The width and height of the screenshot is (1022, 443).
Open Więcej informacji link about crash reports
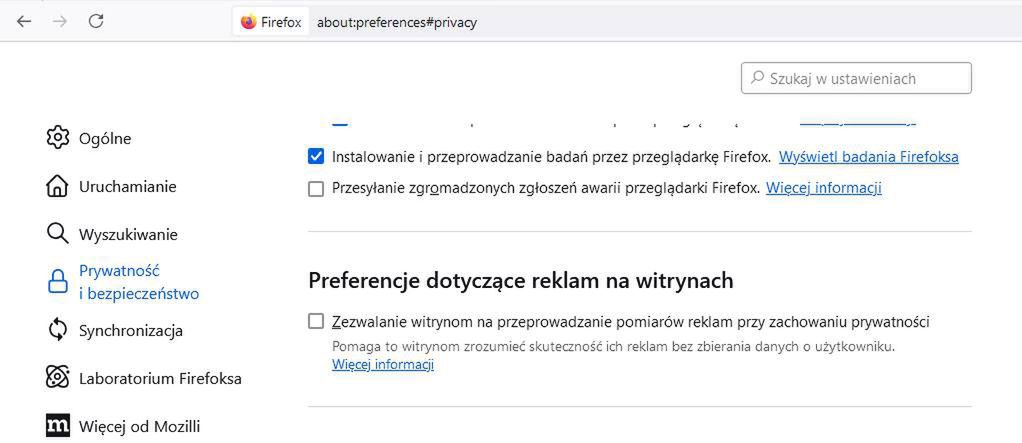coord(823,188)
